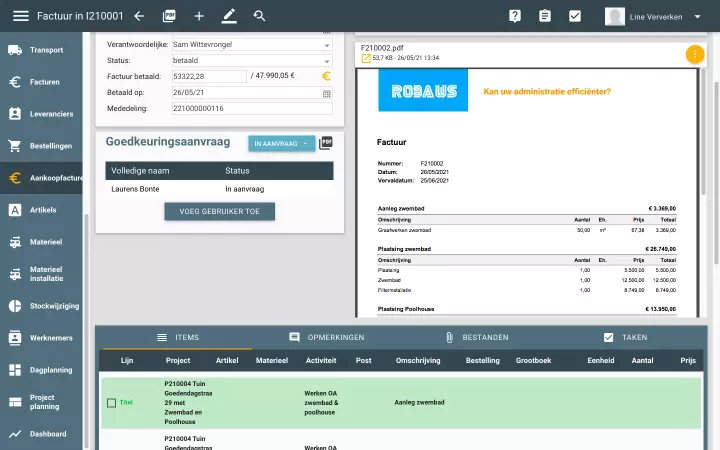Click the F210002.pdf file name
The image size is (720, 450).
pos(382,48)
